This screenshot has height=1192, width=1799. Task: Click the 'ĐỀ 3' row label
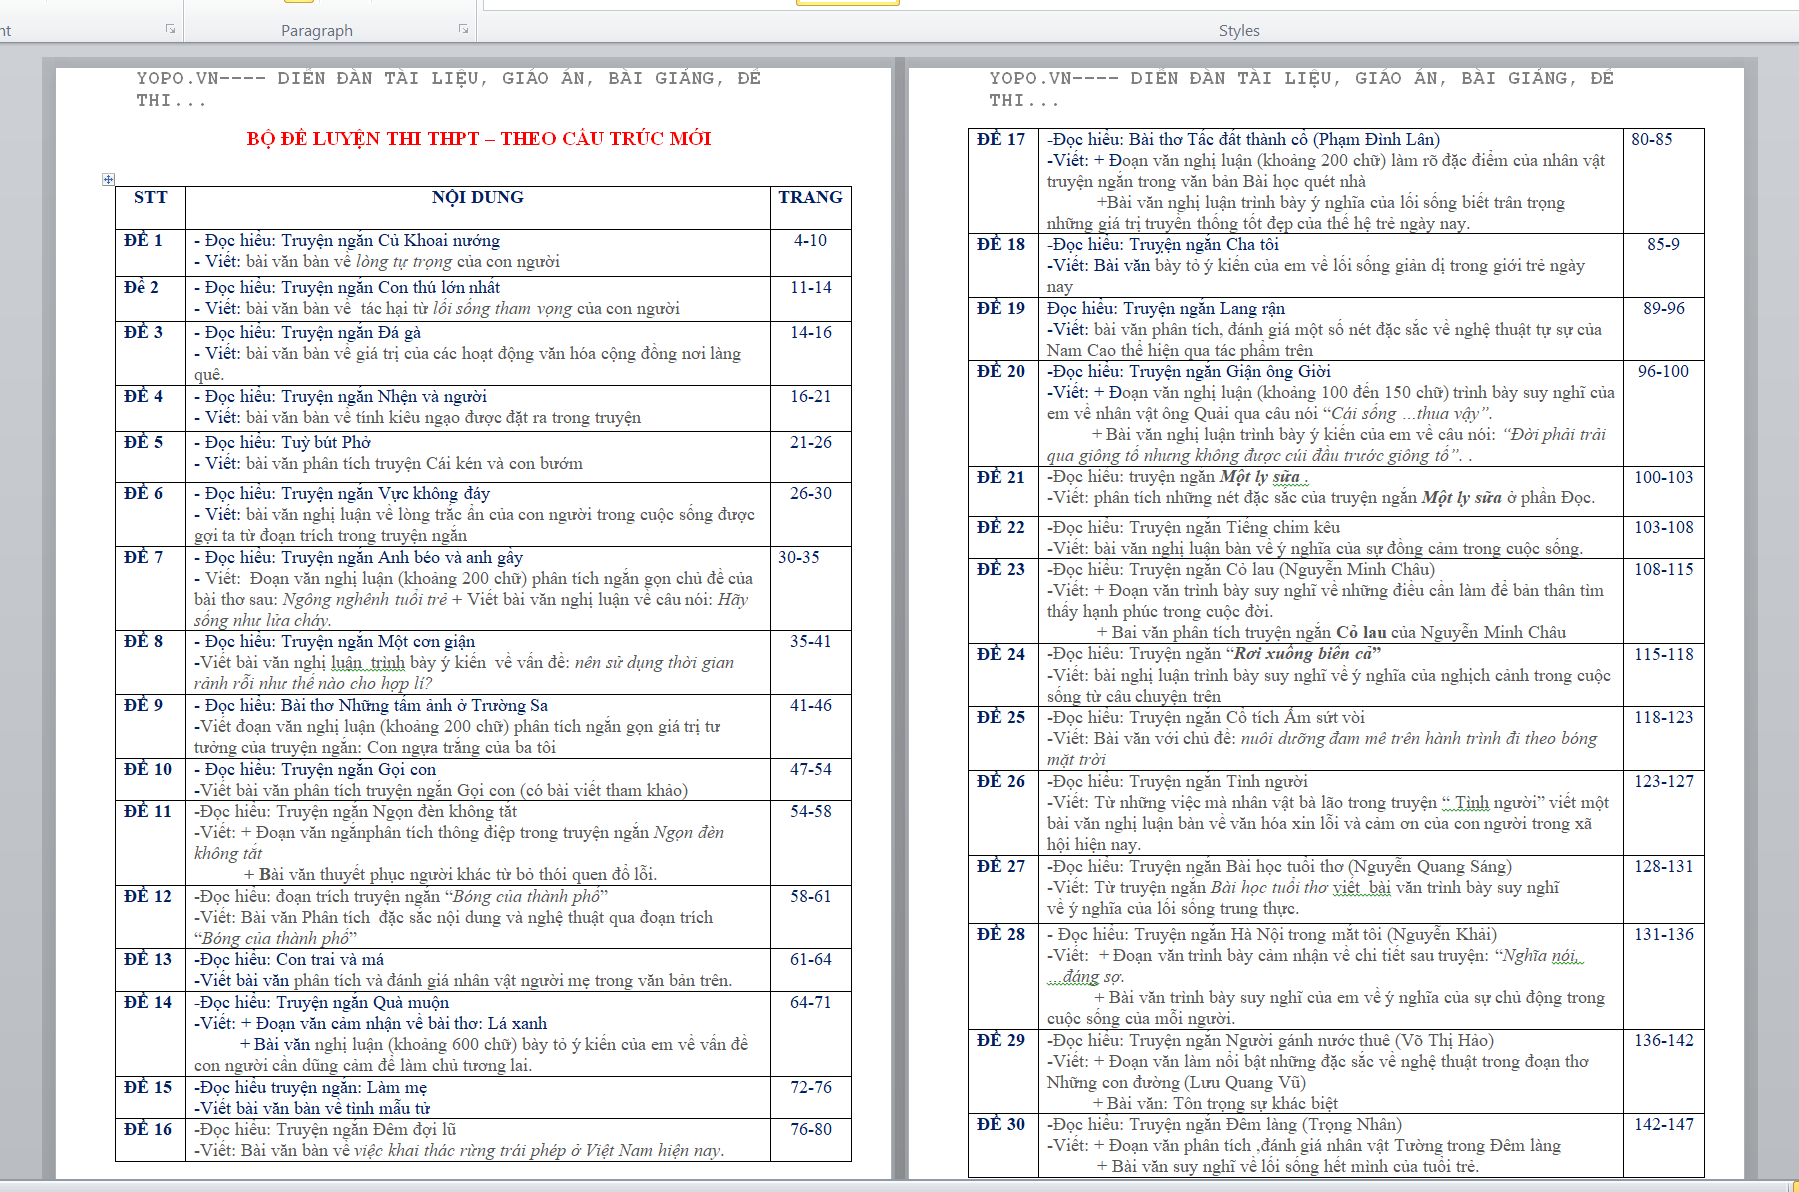[143, 332]
